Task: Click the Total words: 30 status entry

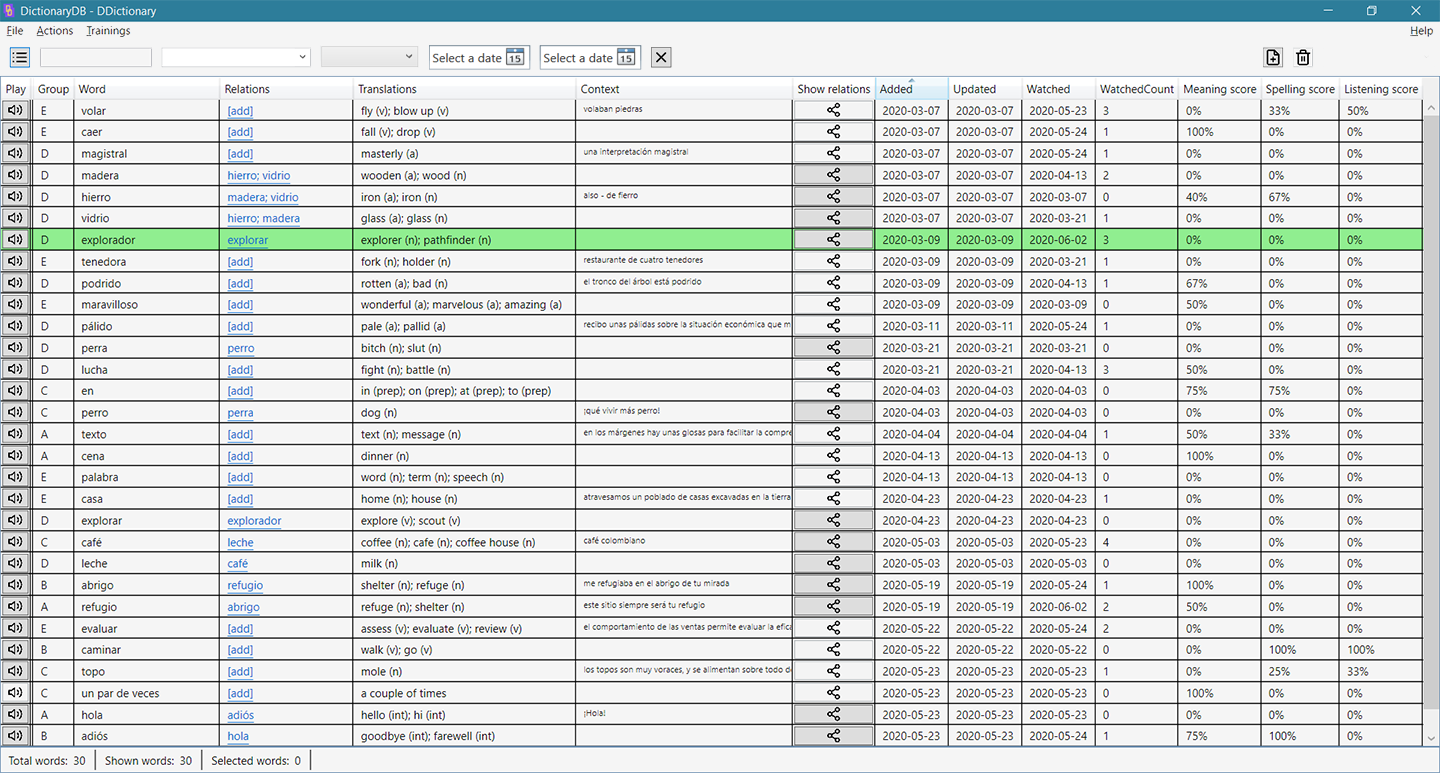Action: click(47, 761)
